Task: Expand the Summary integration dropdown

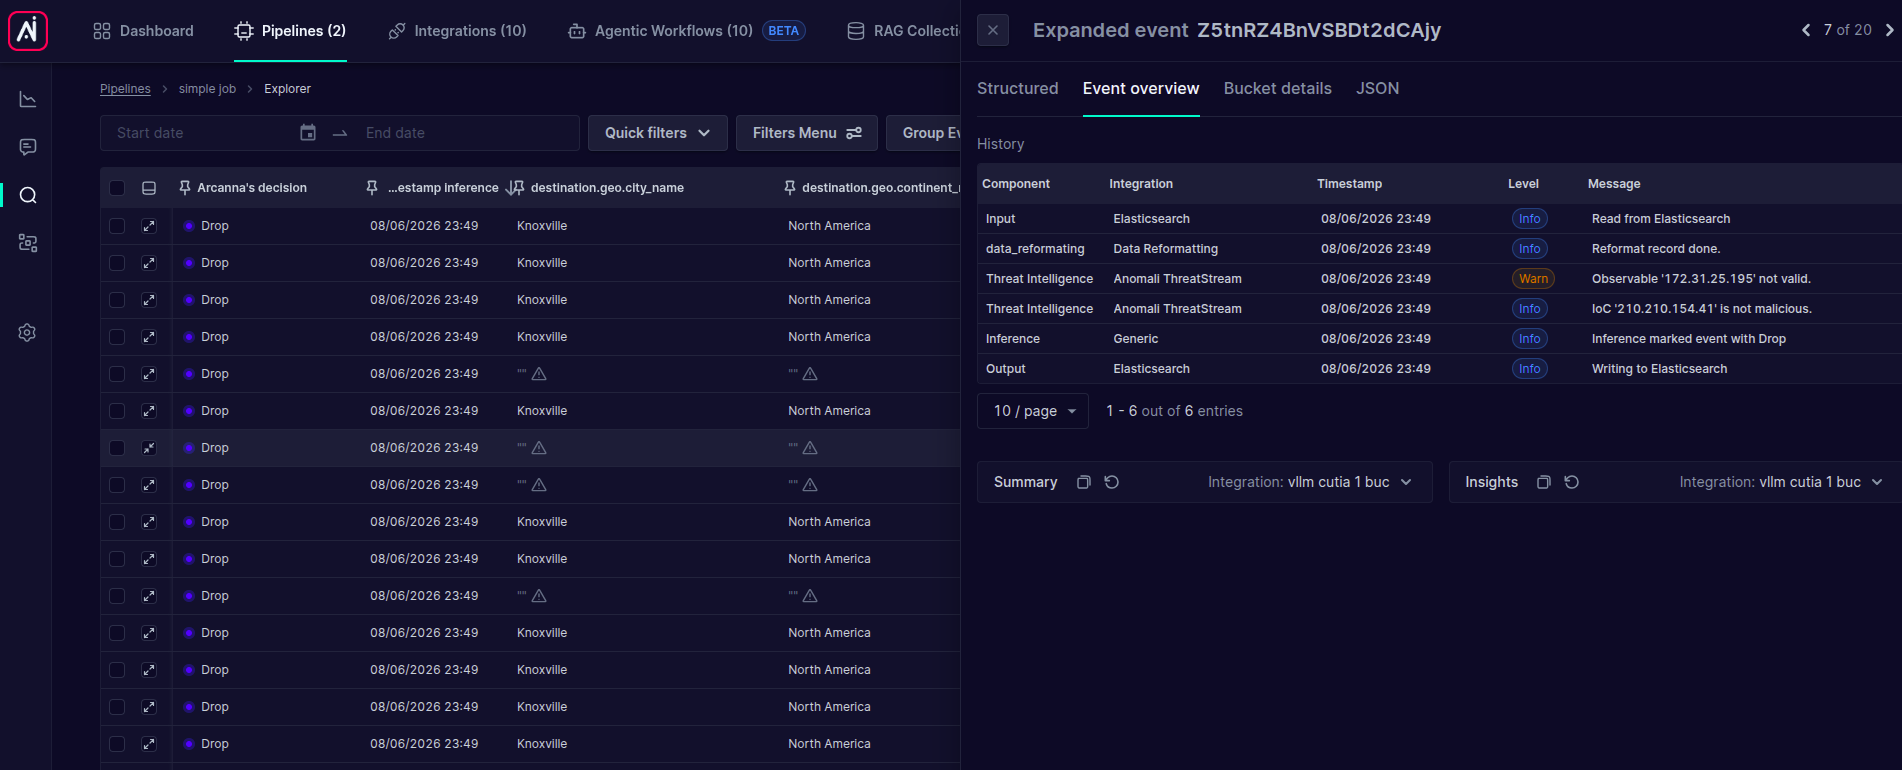Action: tap(1310, 482)
